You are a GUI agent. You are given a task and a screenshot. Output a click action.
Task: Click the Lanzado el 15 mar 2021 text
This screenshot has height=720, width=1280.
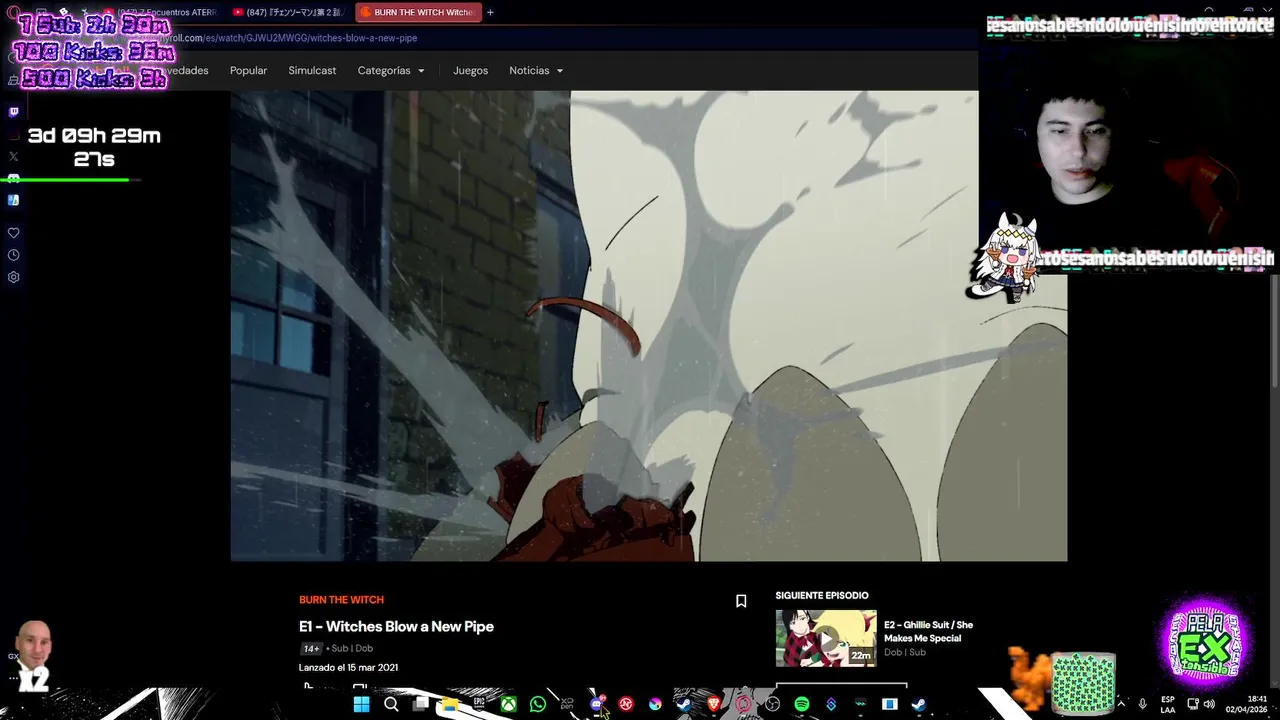348,667
